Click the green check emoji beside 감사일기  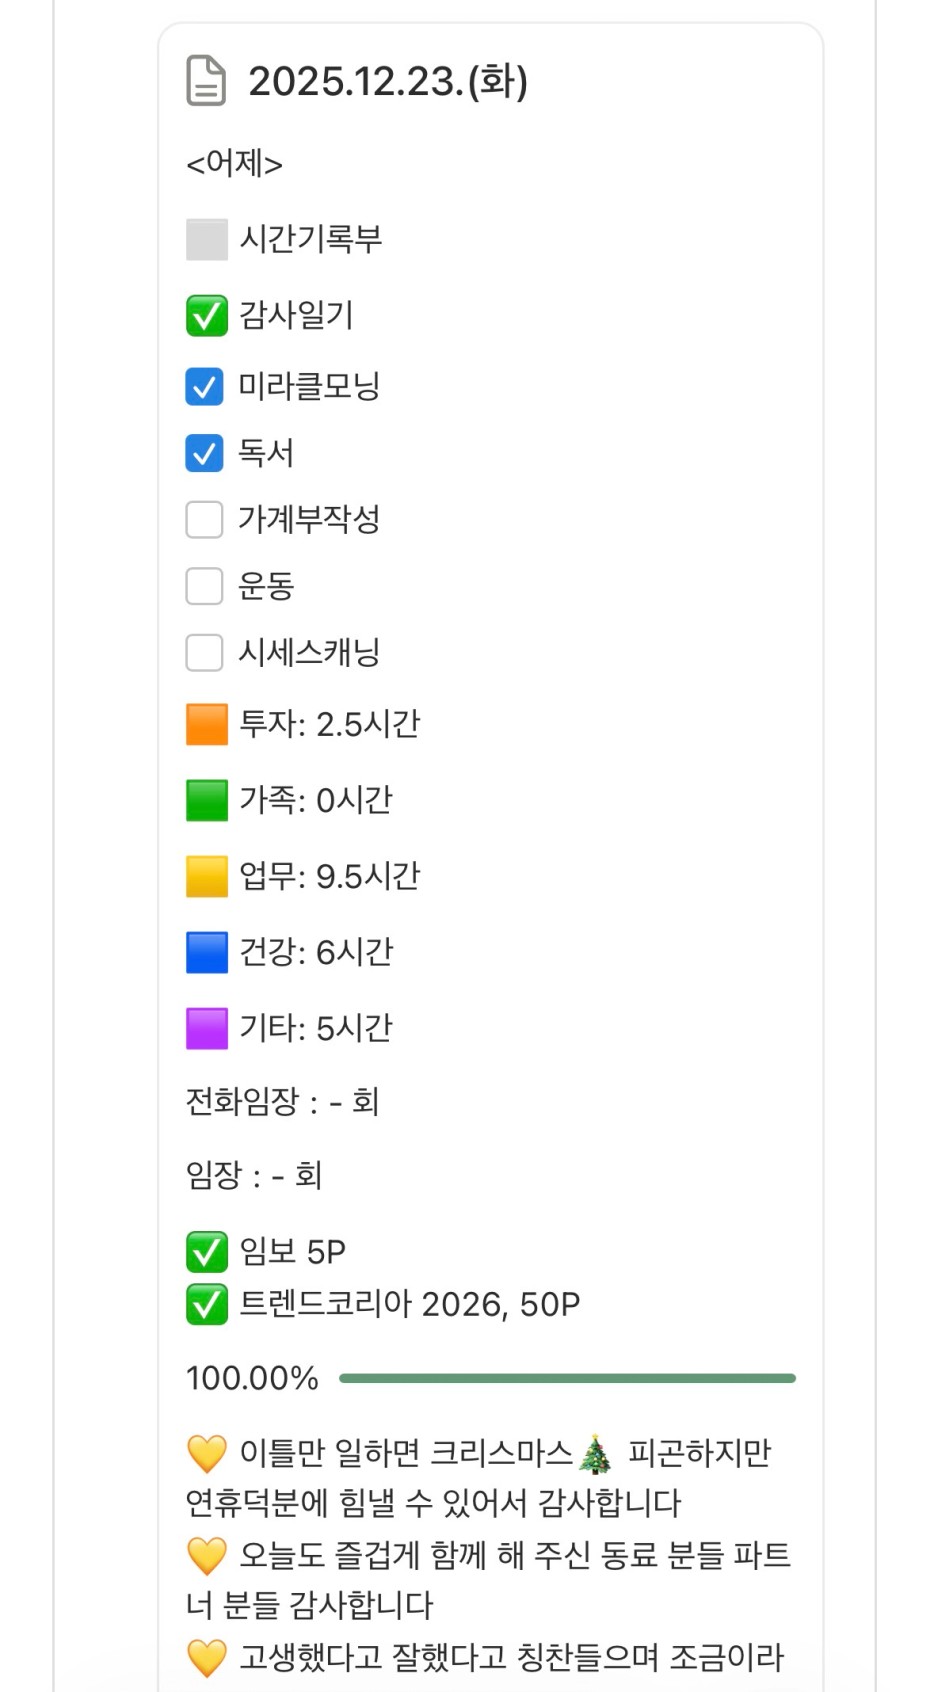click(207, 316)
